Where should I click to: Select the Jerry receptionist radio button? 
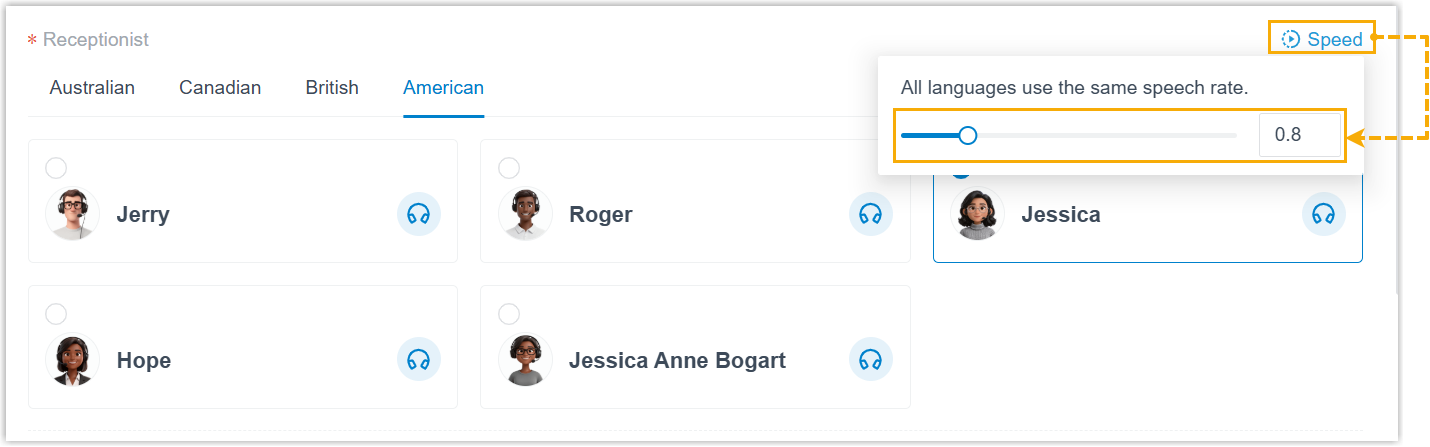[57, 168]
